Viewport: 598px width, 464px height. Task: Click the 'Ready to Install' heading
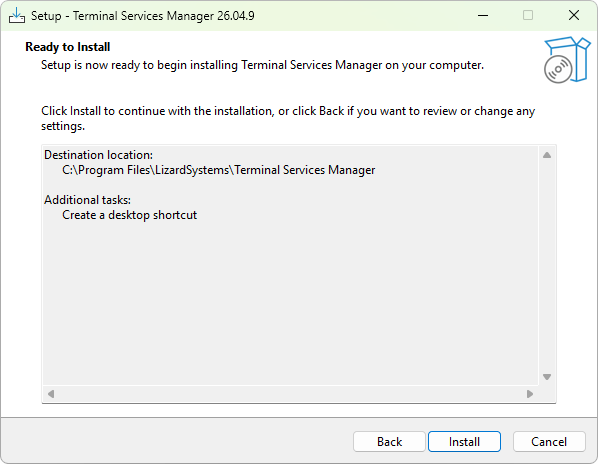coord(68,47)
